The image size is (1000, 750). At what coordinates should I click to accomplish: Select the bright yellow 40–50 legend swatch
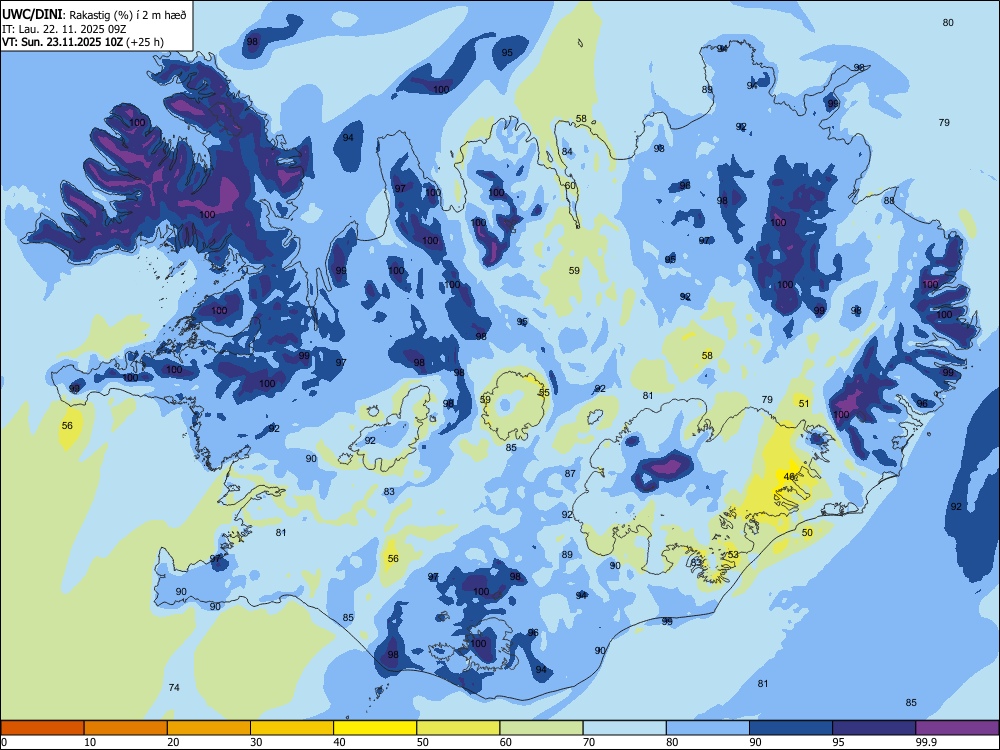coord(375,728)
